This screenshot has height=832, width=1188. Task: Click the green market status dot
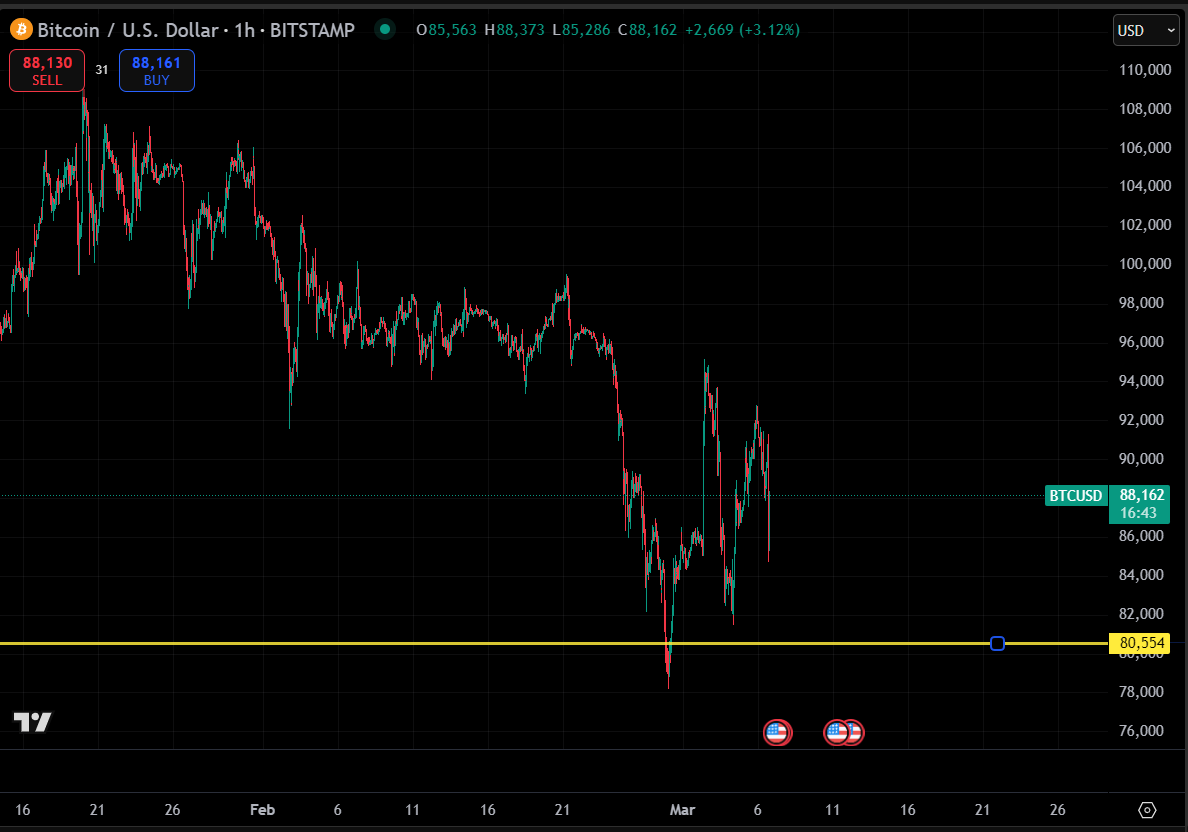pyautogui.click(x=385, y=30)
